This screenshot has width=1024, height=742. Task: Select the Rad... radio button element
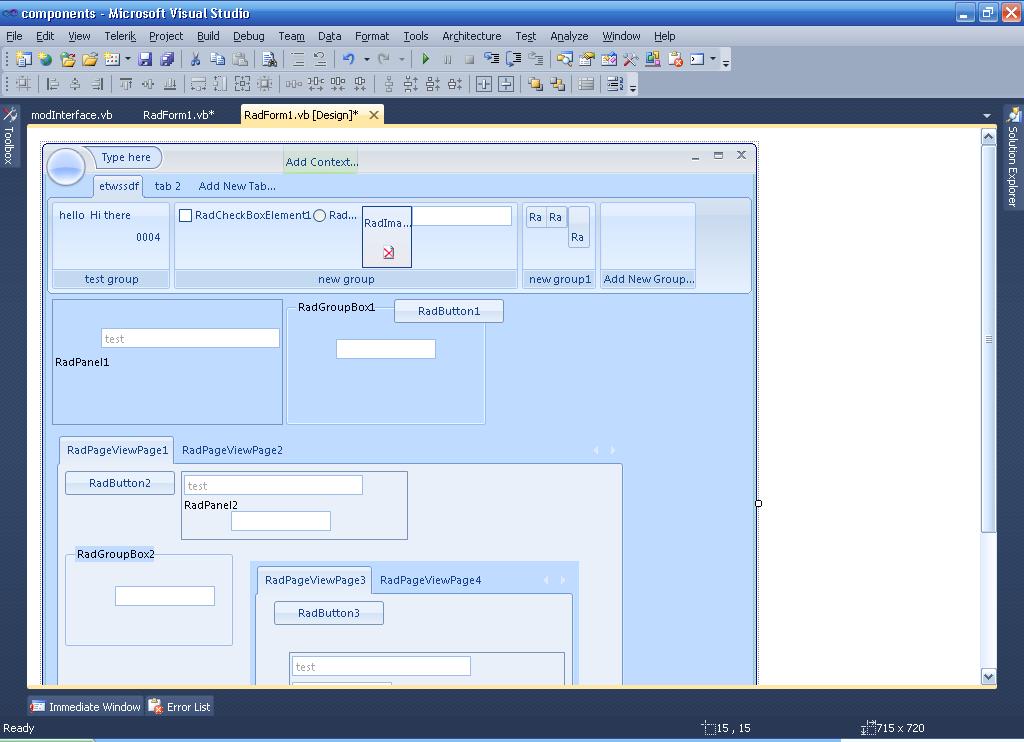319,216
